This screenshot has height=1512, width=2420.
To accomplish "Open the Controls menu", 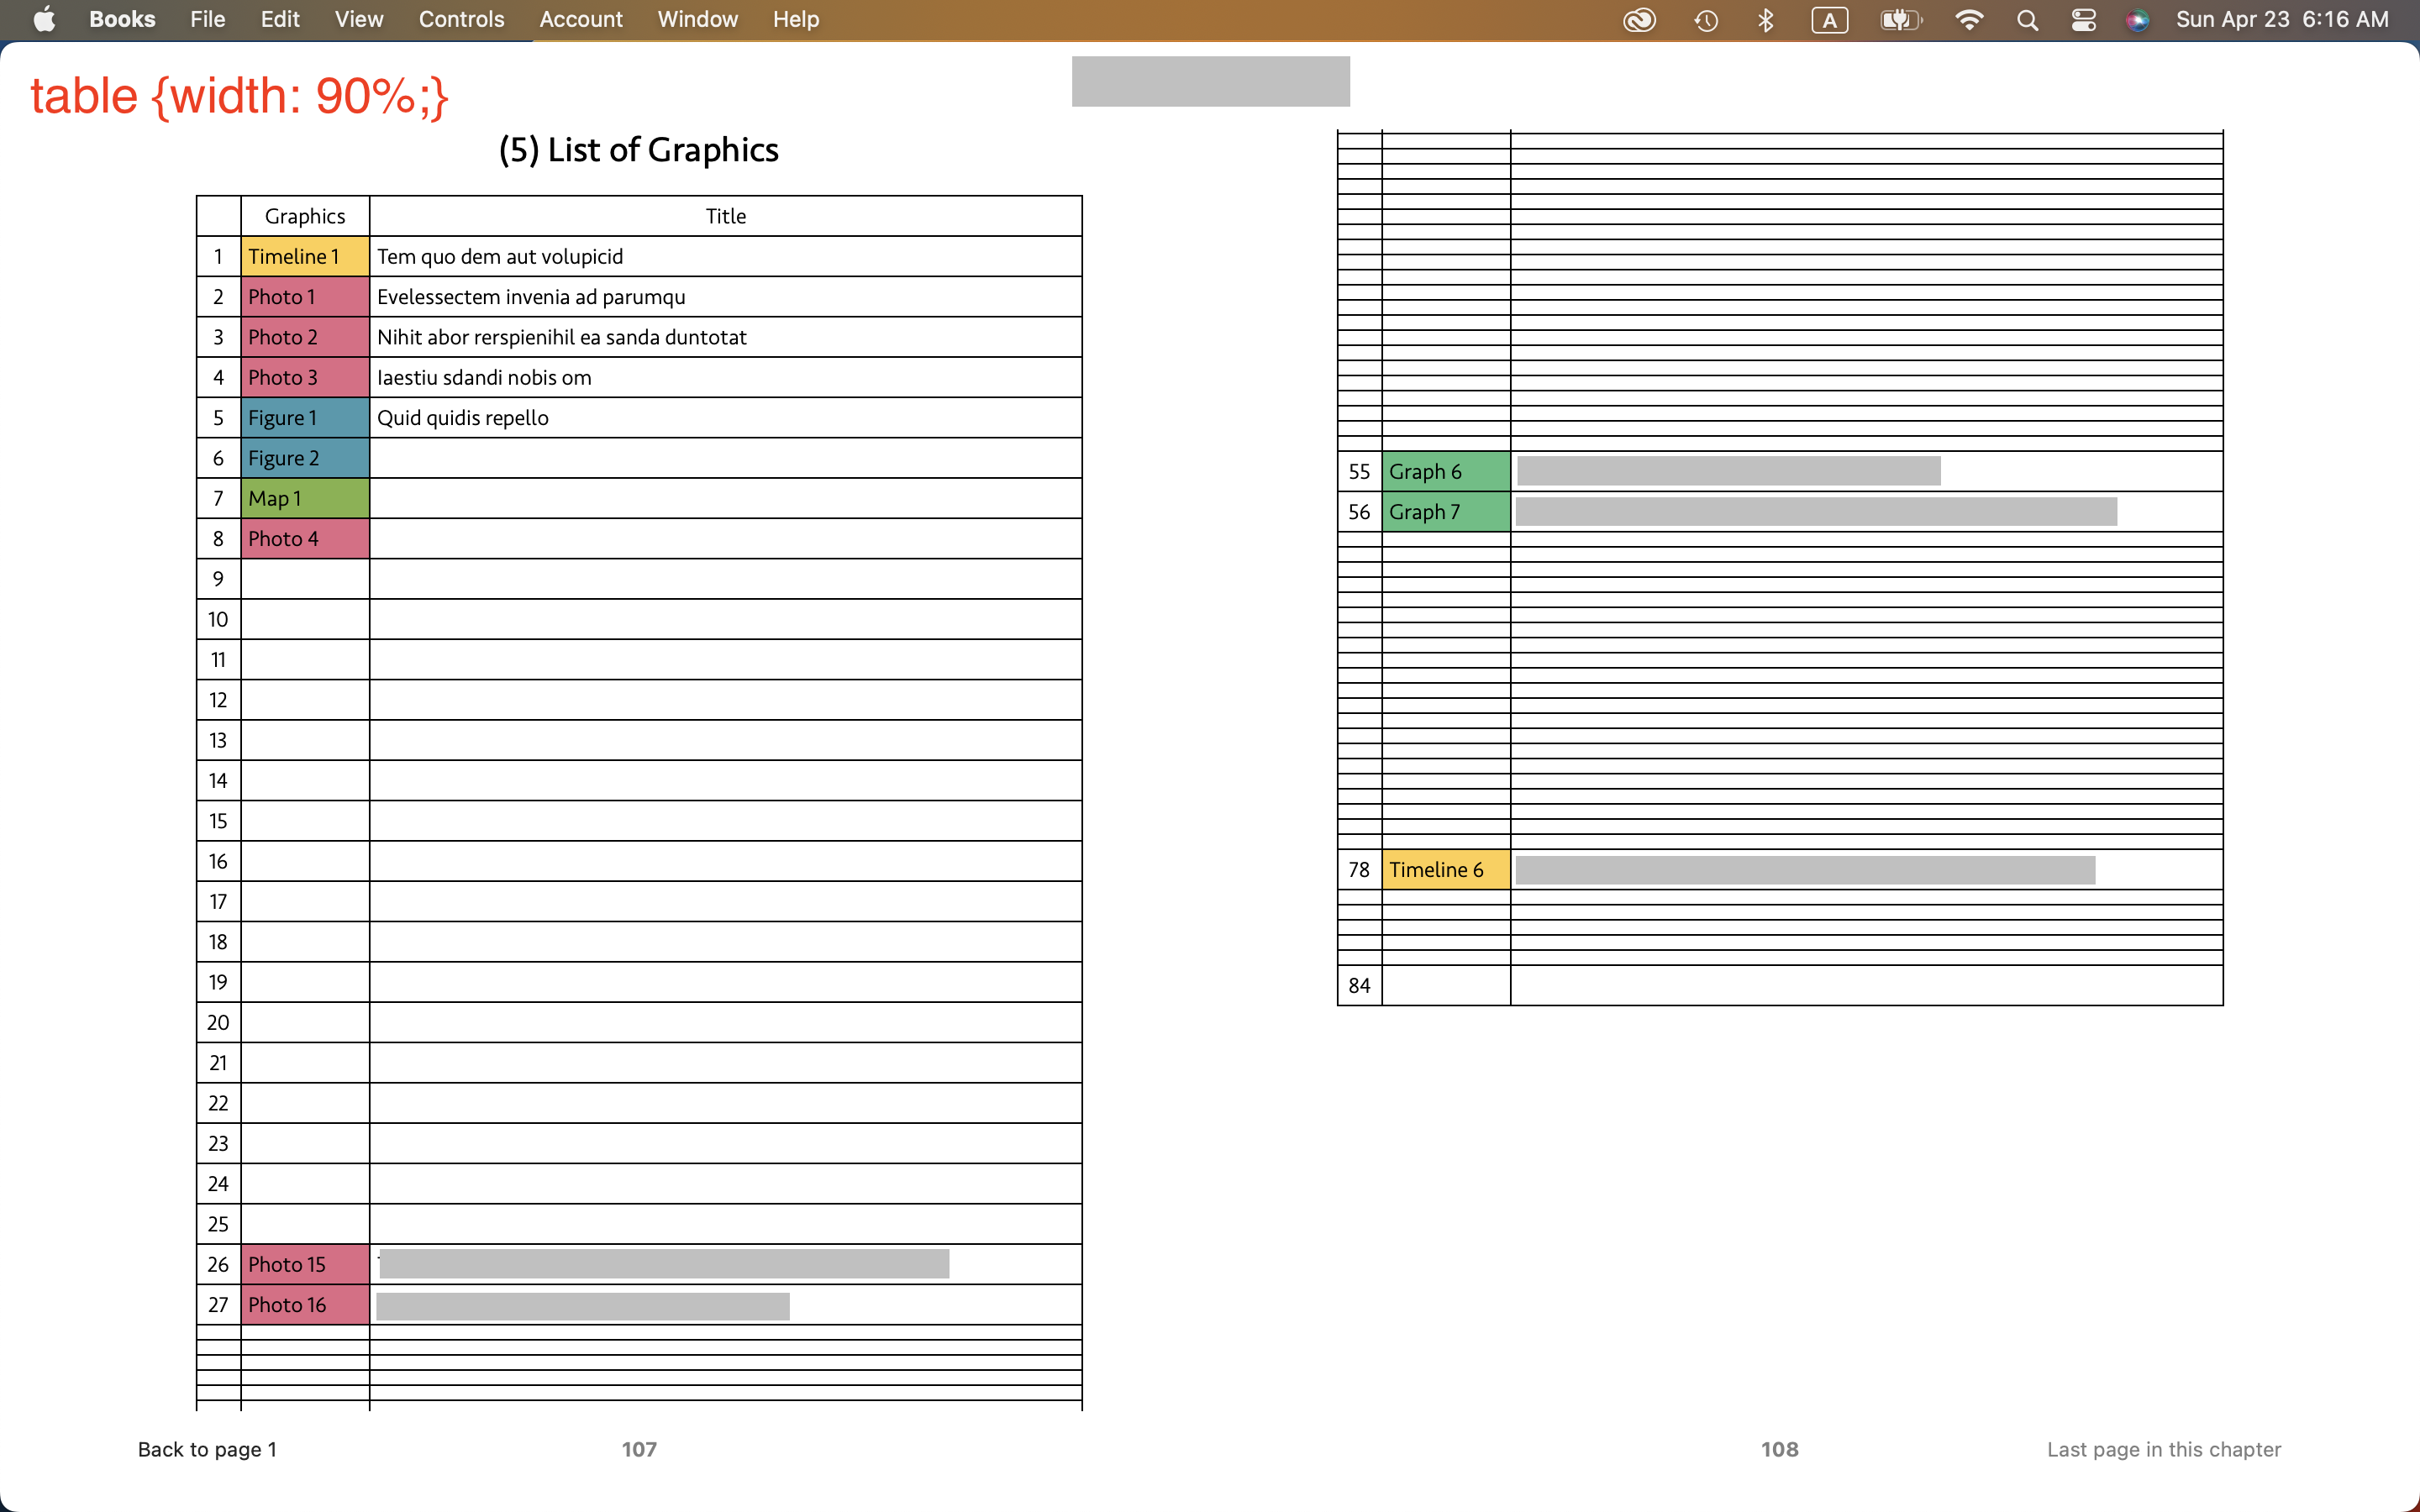I will tap(461, 19).
